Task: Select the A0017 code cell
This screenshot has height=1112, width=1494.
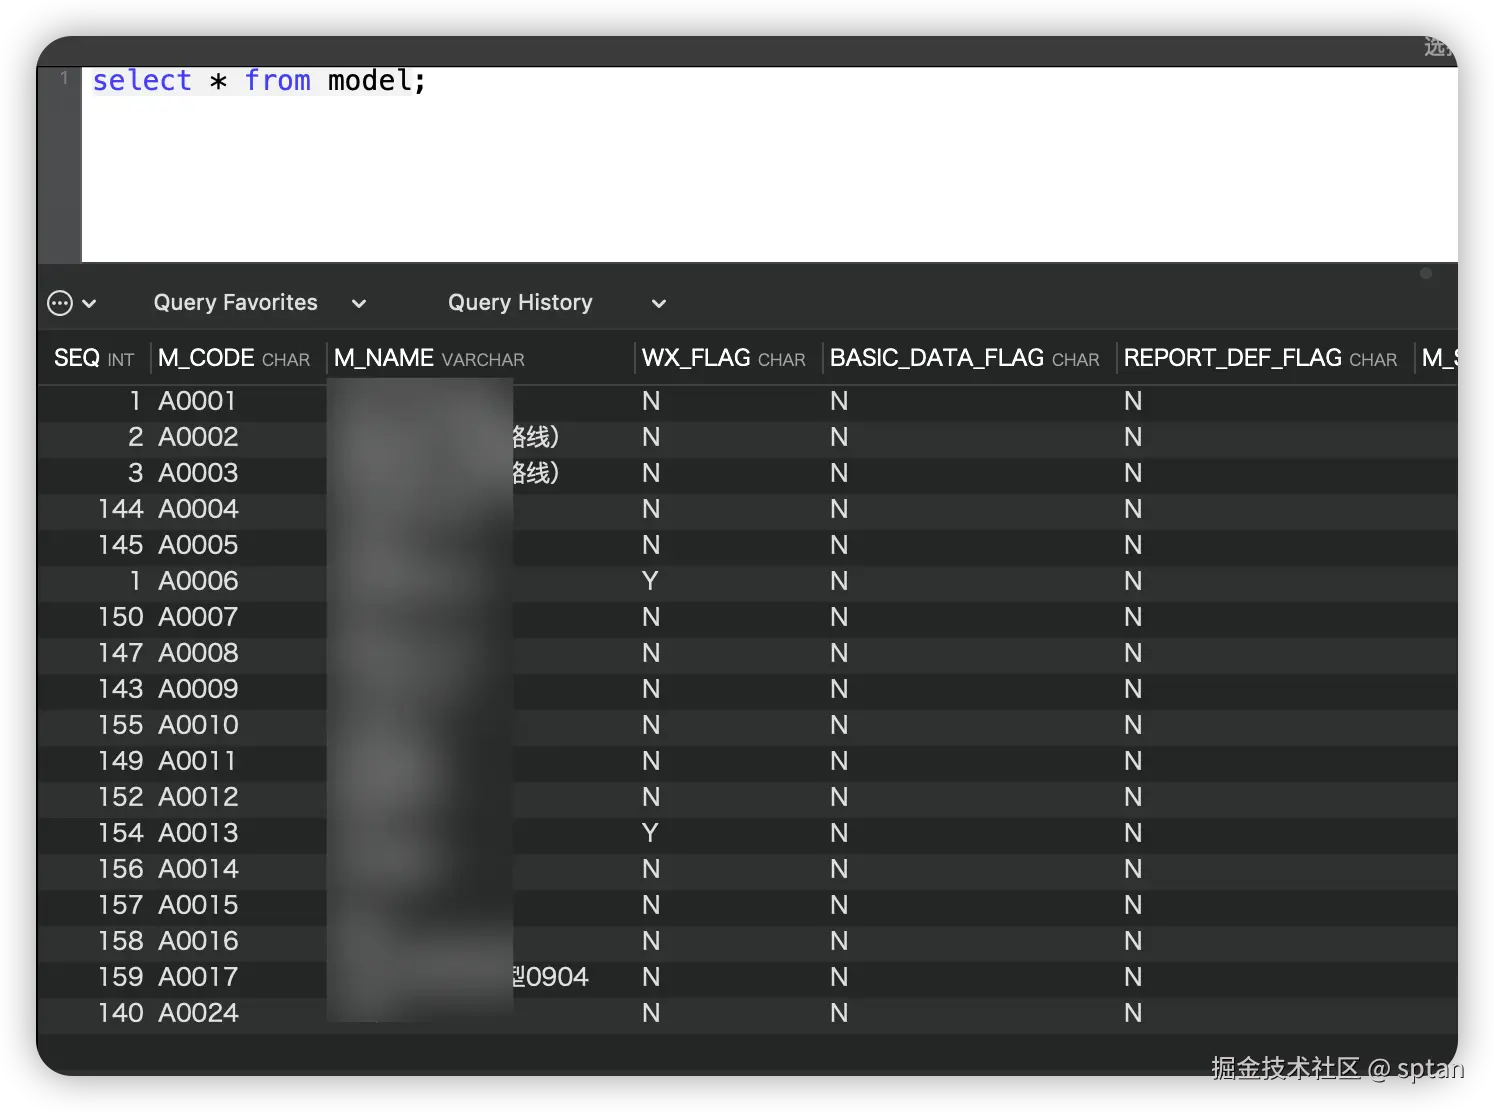Action: (x=198, y=977)
